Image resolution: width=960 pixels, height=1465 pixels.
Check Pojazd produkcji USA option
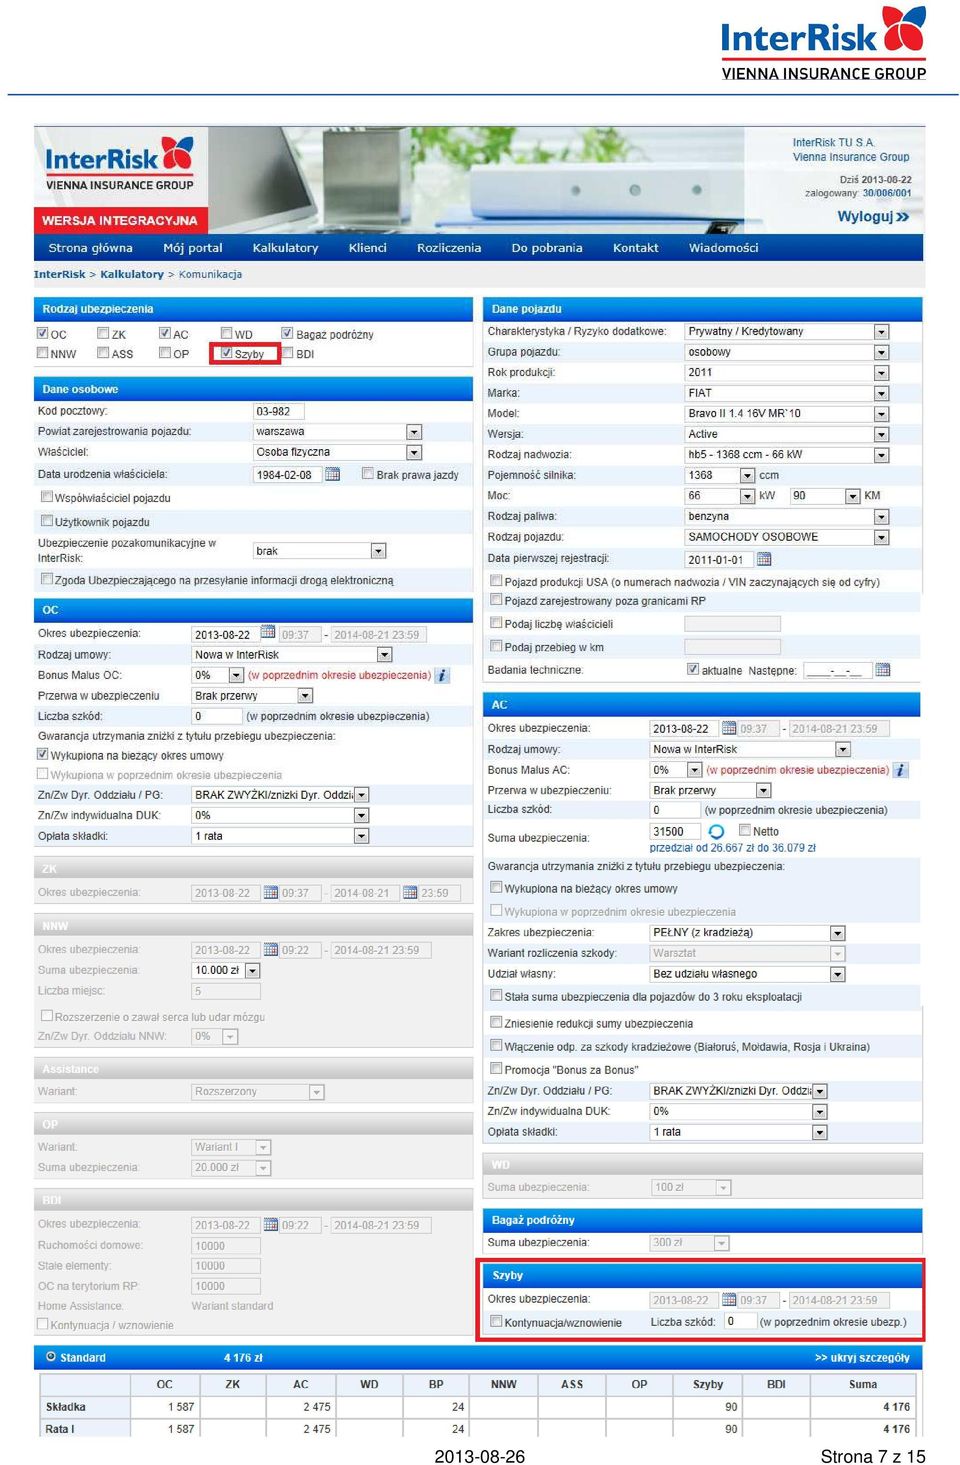[x=496, y=580]
